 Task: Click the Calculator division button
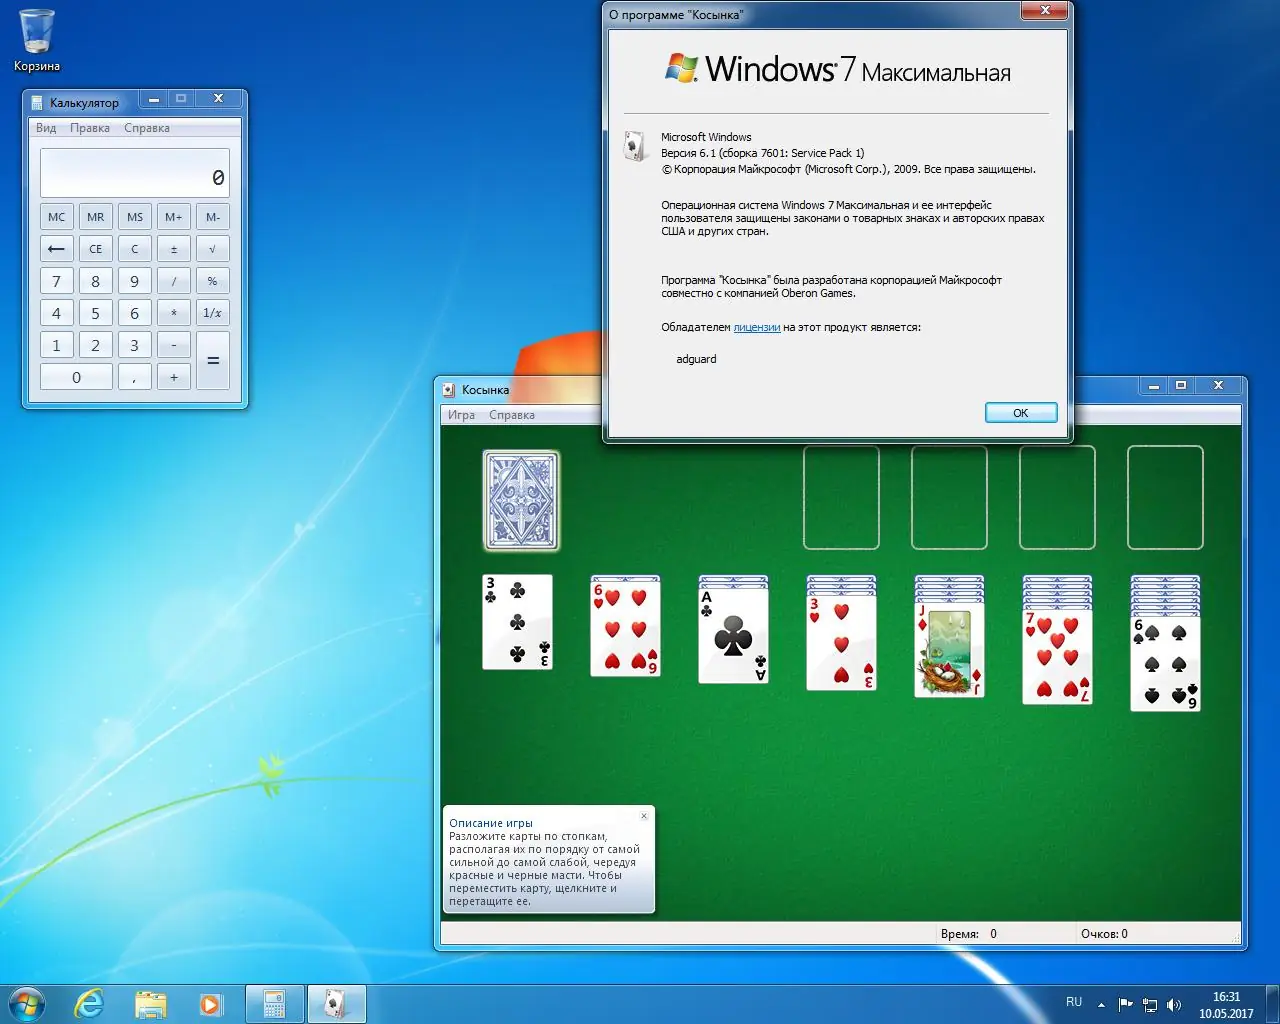pos(173,281)
